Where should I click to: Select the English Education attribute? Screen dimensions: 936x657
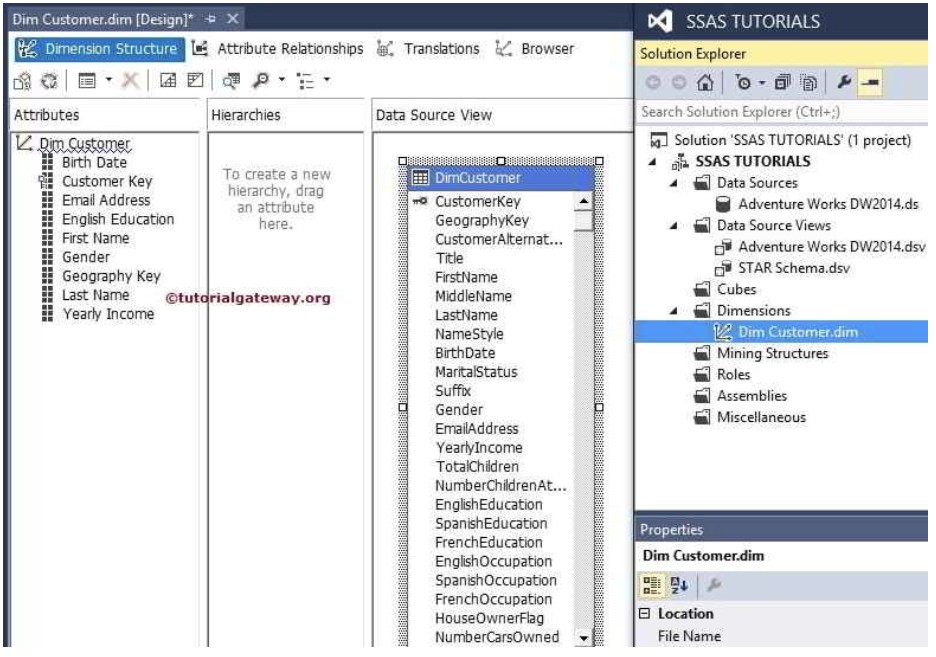118,220
